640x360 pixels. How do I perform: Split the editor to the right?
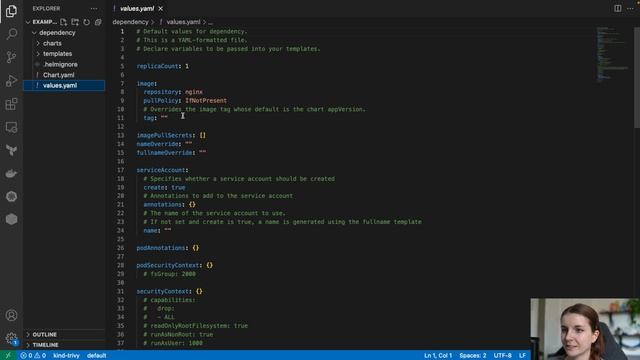(618, 9)
